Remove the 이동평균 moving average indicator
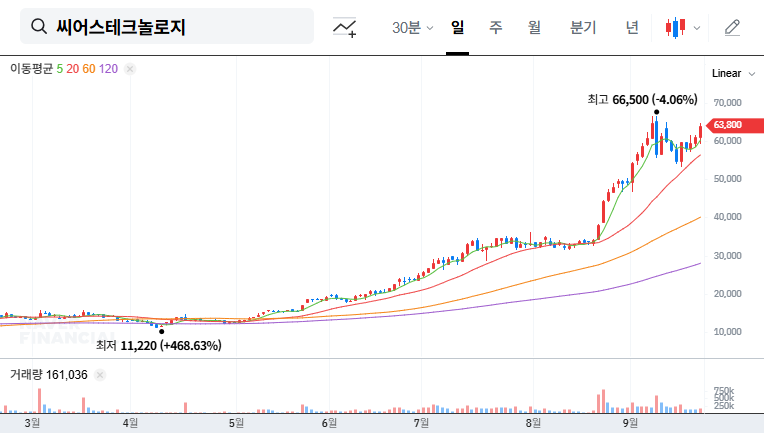This screenshot has width=764, height=433. pyautogui.click(x=130, y=69)
